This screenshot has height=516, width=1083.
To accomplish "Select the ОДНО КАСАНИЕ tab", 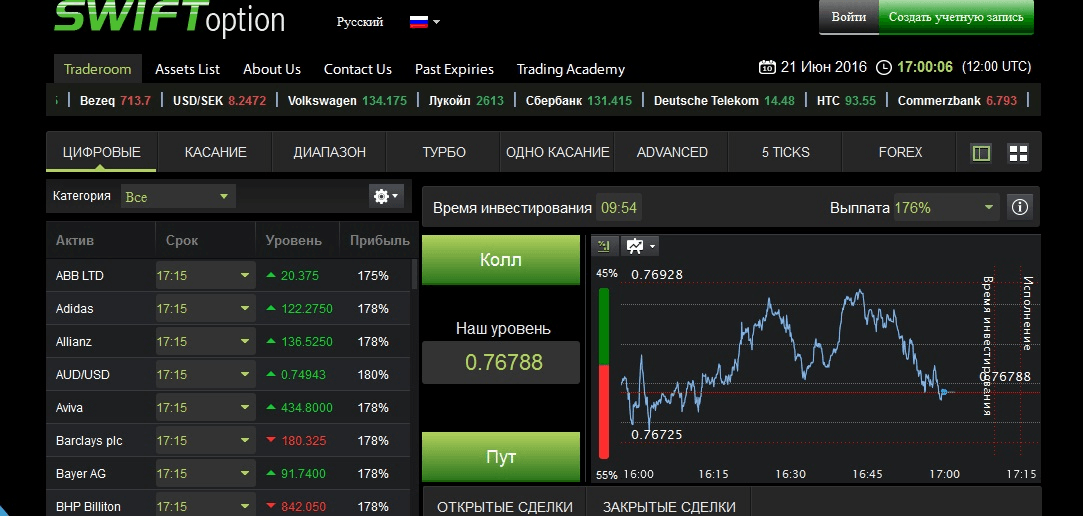I will point(557,152).
